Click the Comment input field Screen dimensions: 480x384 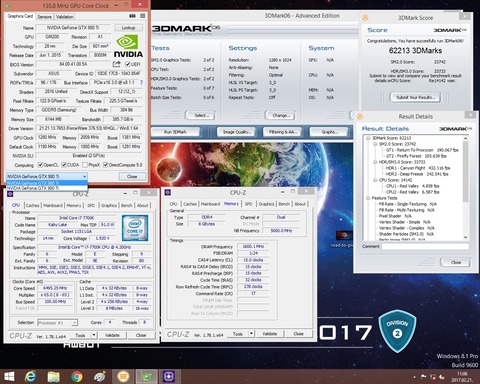click(425, 246)
